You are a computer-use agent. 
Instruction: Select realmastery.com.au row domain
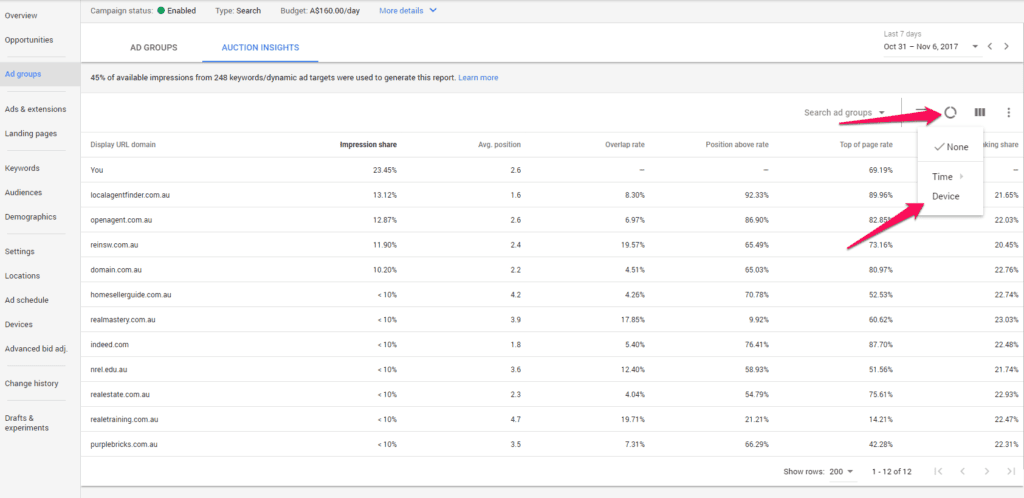pos(123,320)
